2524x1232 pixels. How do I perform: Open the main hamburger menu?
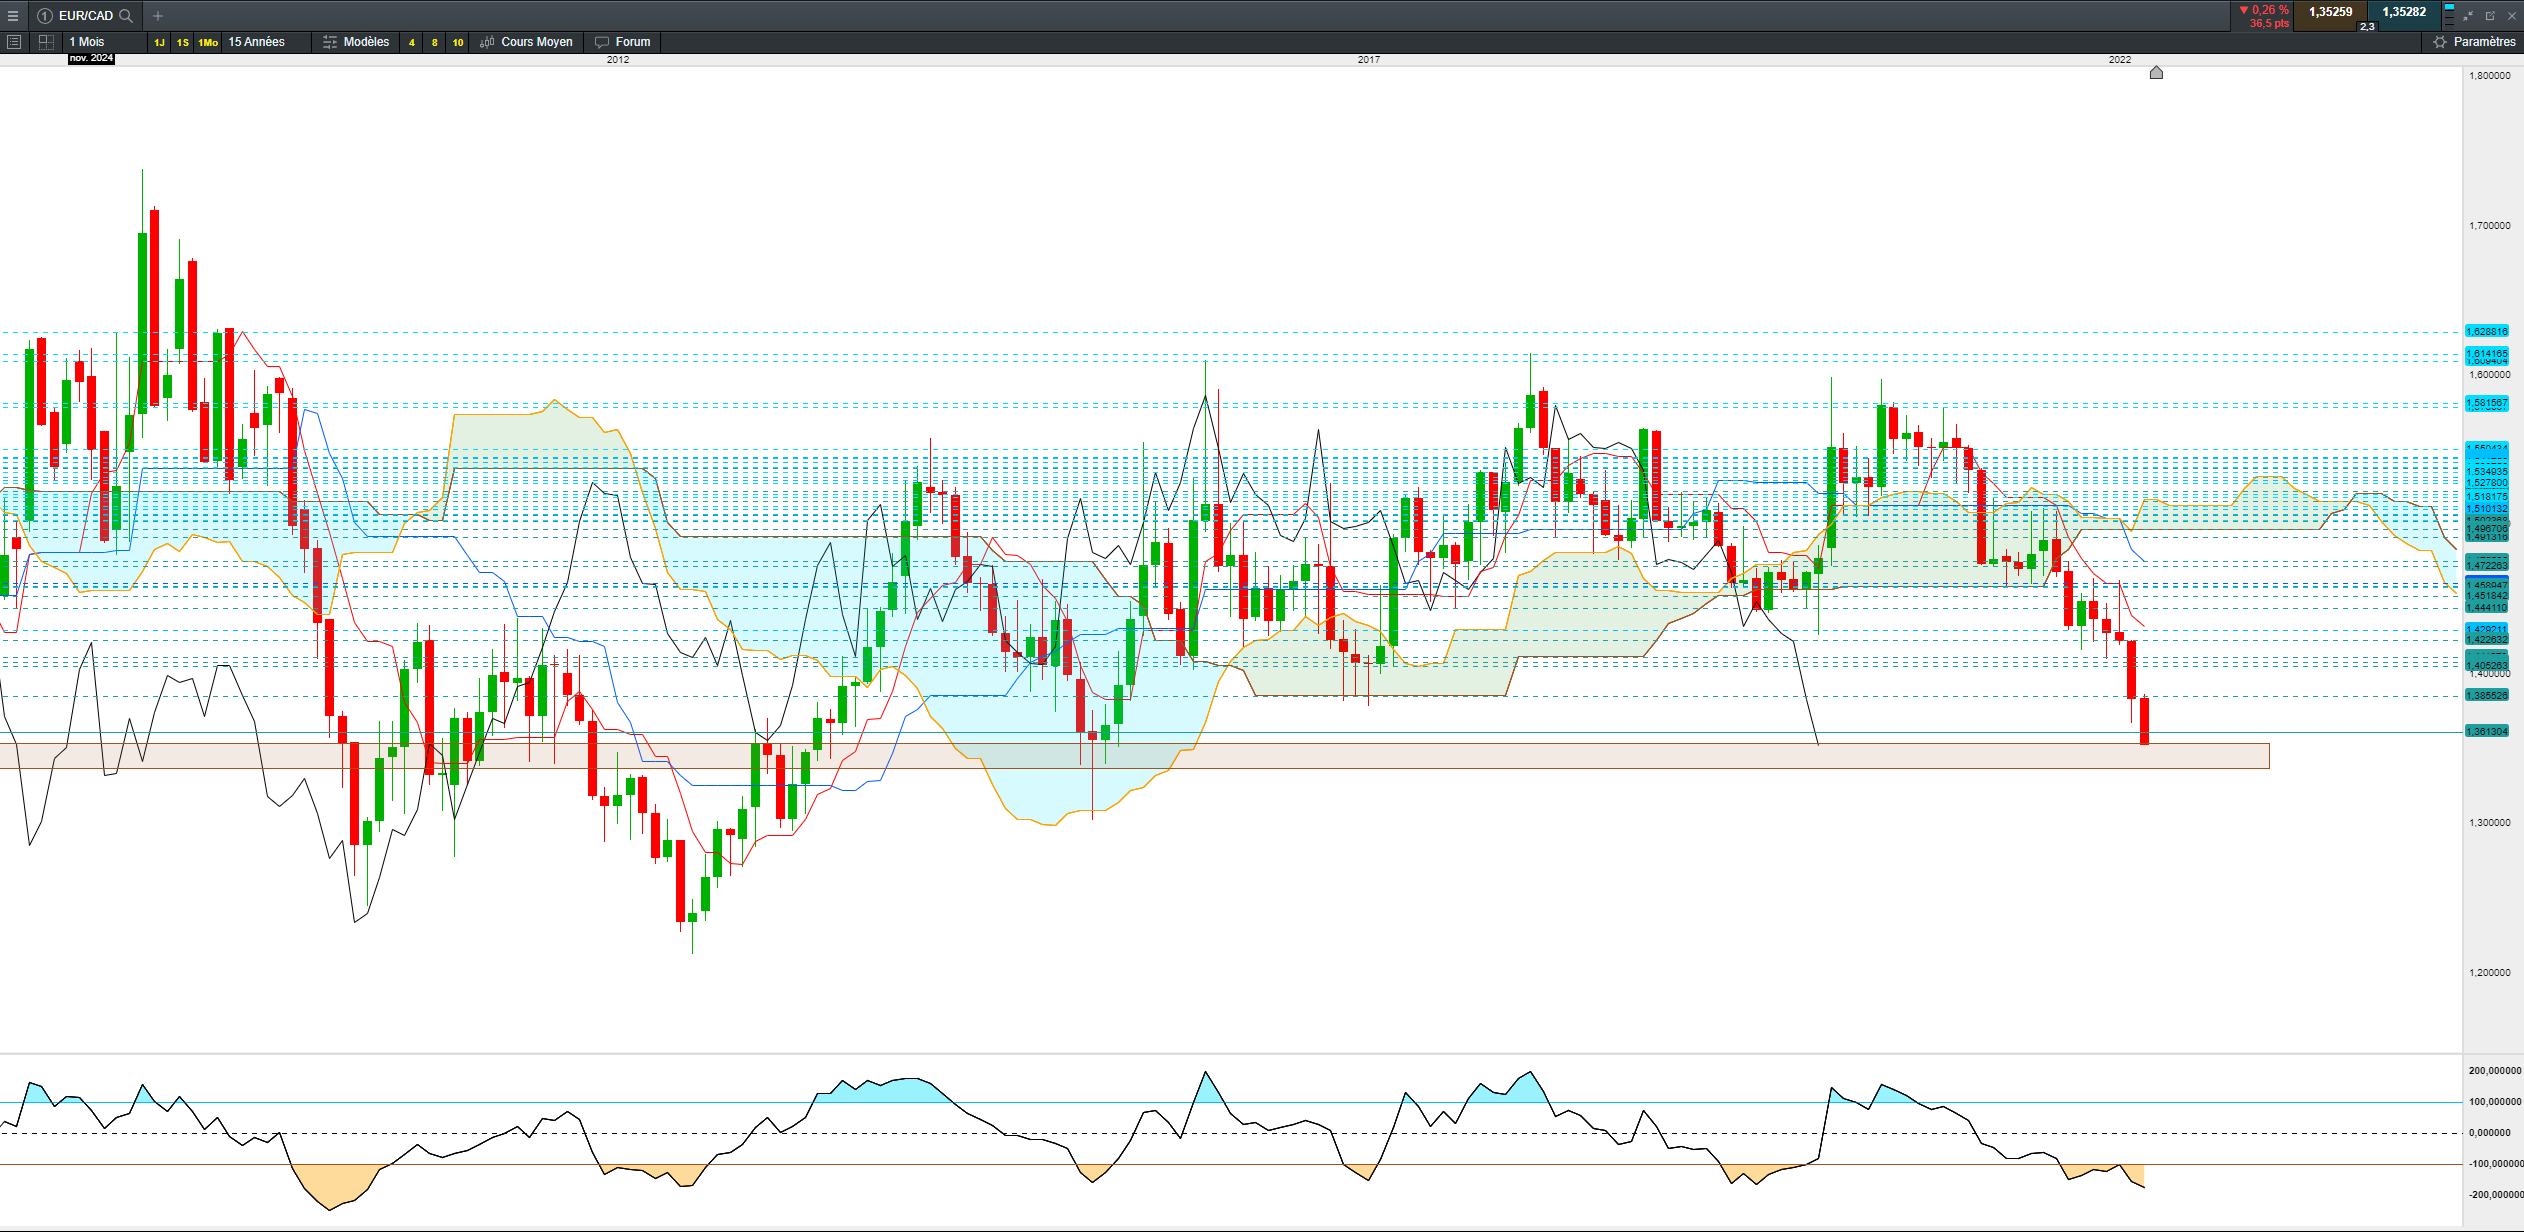(13, 16)
